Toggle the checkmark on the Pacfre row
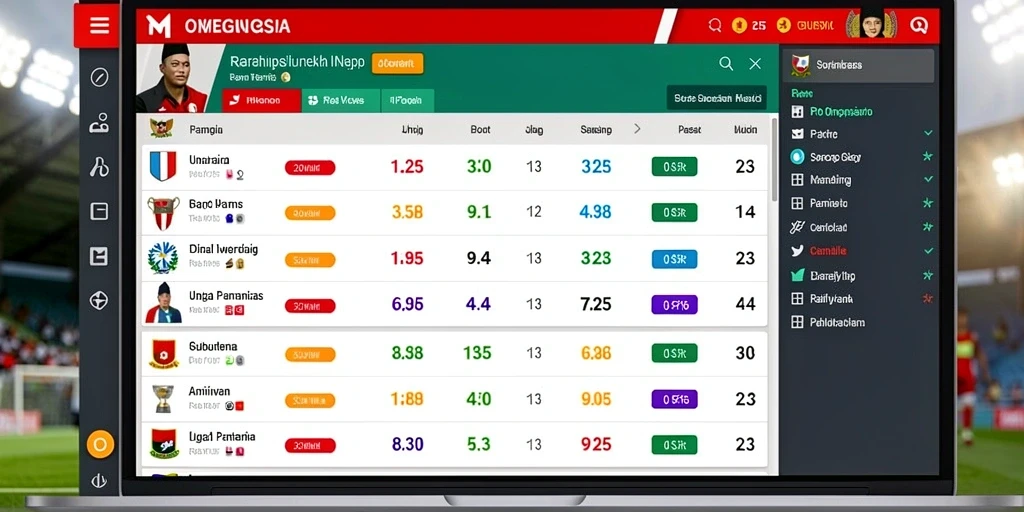Viewport: 1024px width, 512px height. point(928,133)
